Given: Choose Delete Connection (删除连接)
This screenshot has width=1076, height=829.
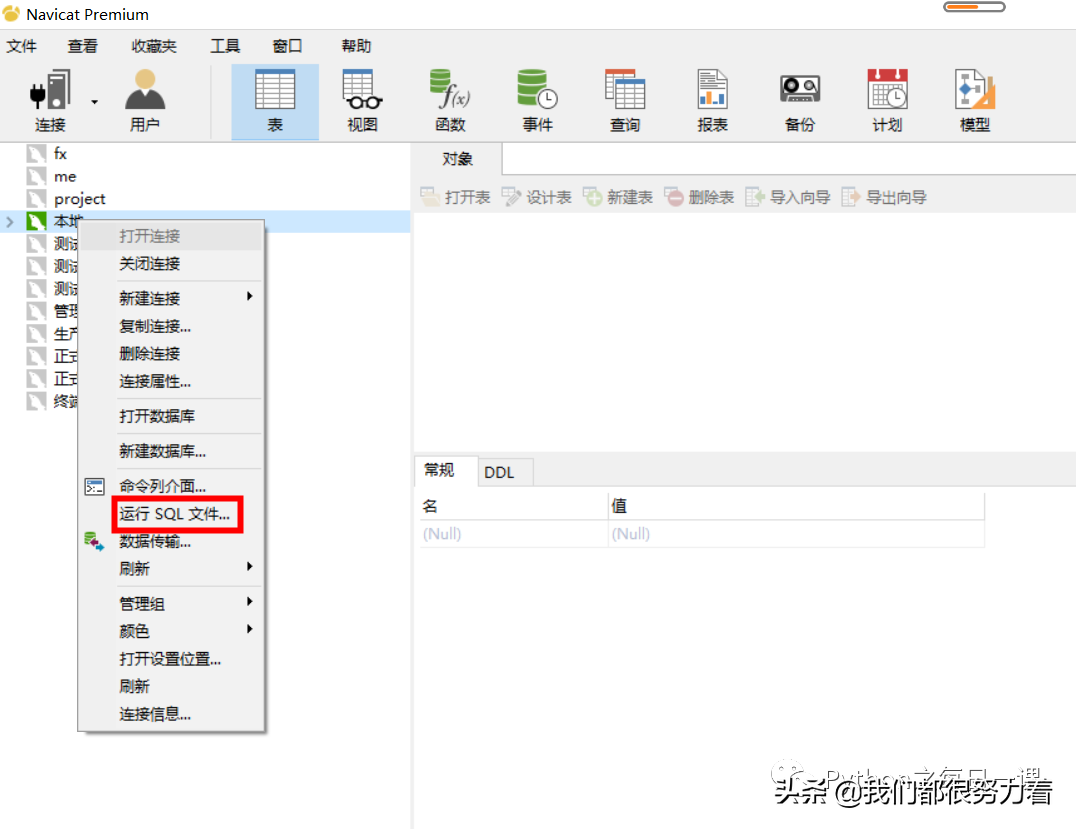Looking at the screenshot, I should click(171, 353).
